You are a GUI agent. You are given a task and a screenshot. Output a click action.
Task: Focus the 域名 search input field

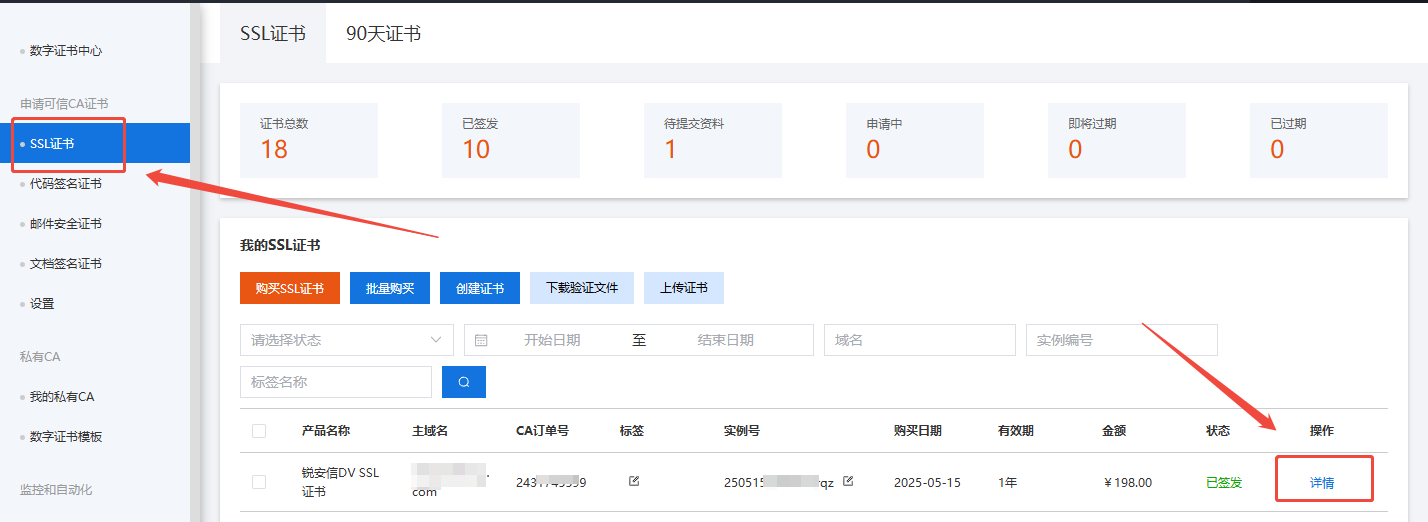coord(919,340)
